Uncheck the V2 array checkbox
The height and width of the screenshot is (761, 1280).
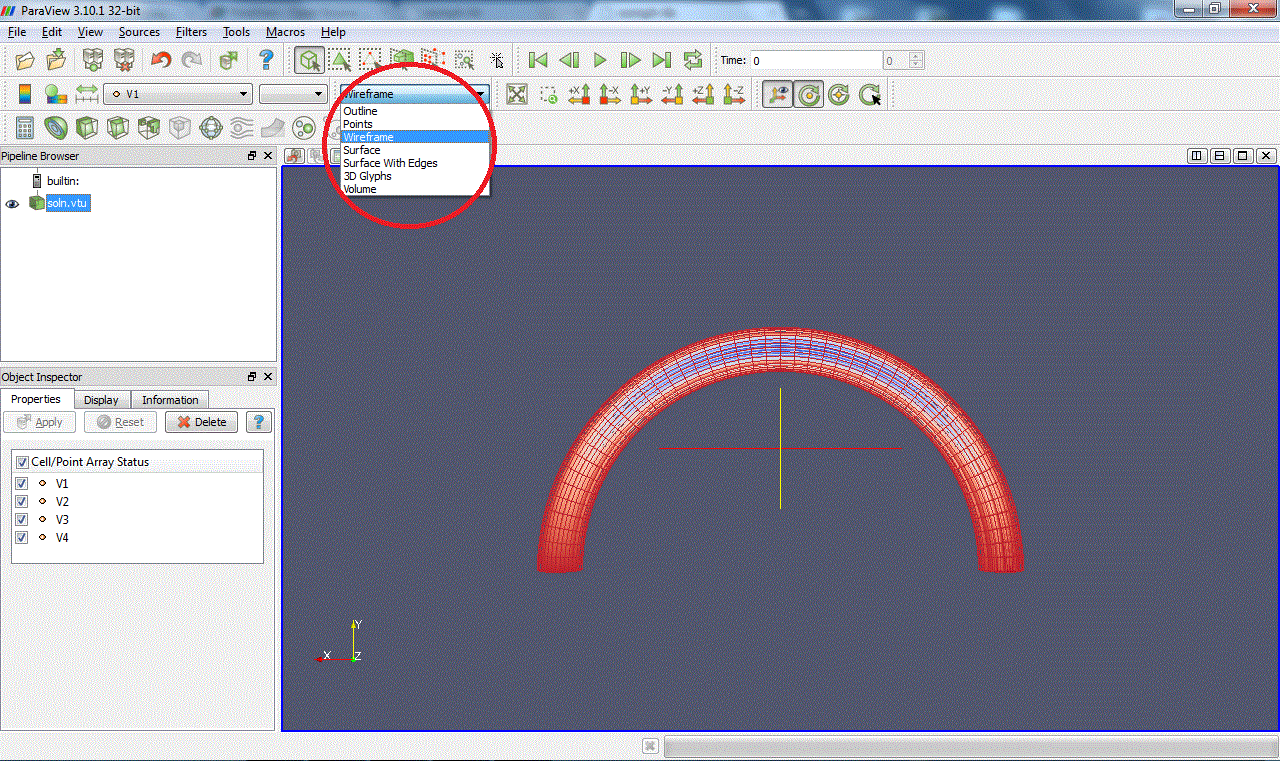click(22, 502)
